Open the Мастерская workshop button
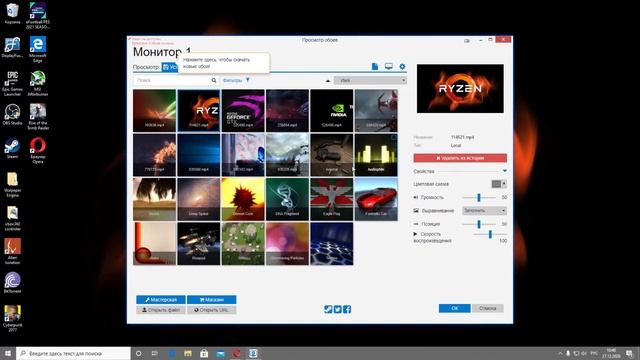Image resolution: width=640 pixels, height=360 pixels. 161,300
